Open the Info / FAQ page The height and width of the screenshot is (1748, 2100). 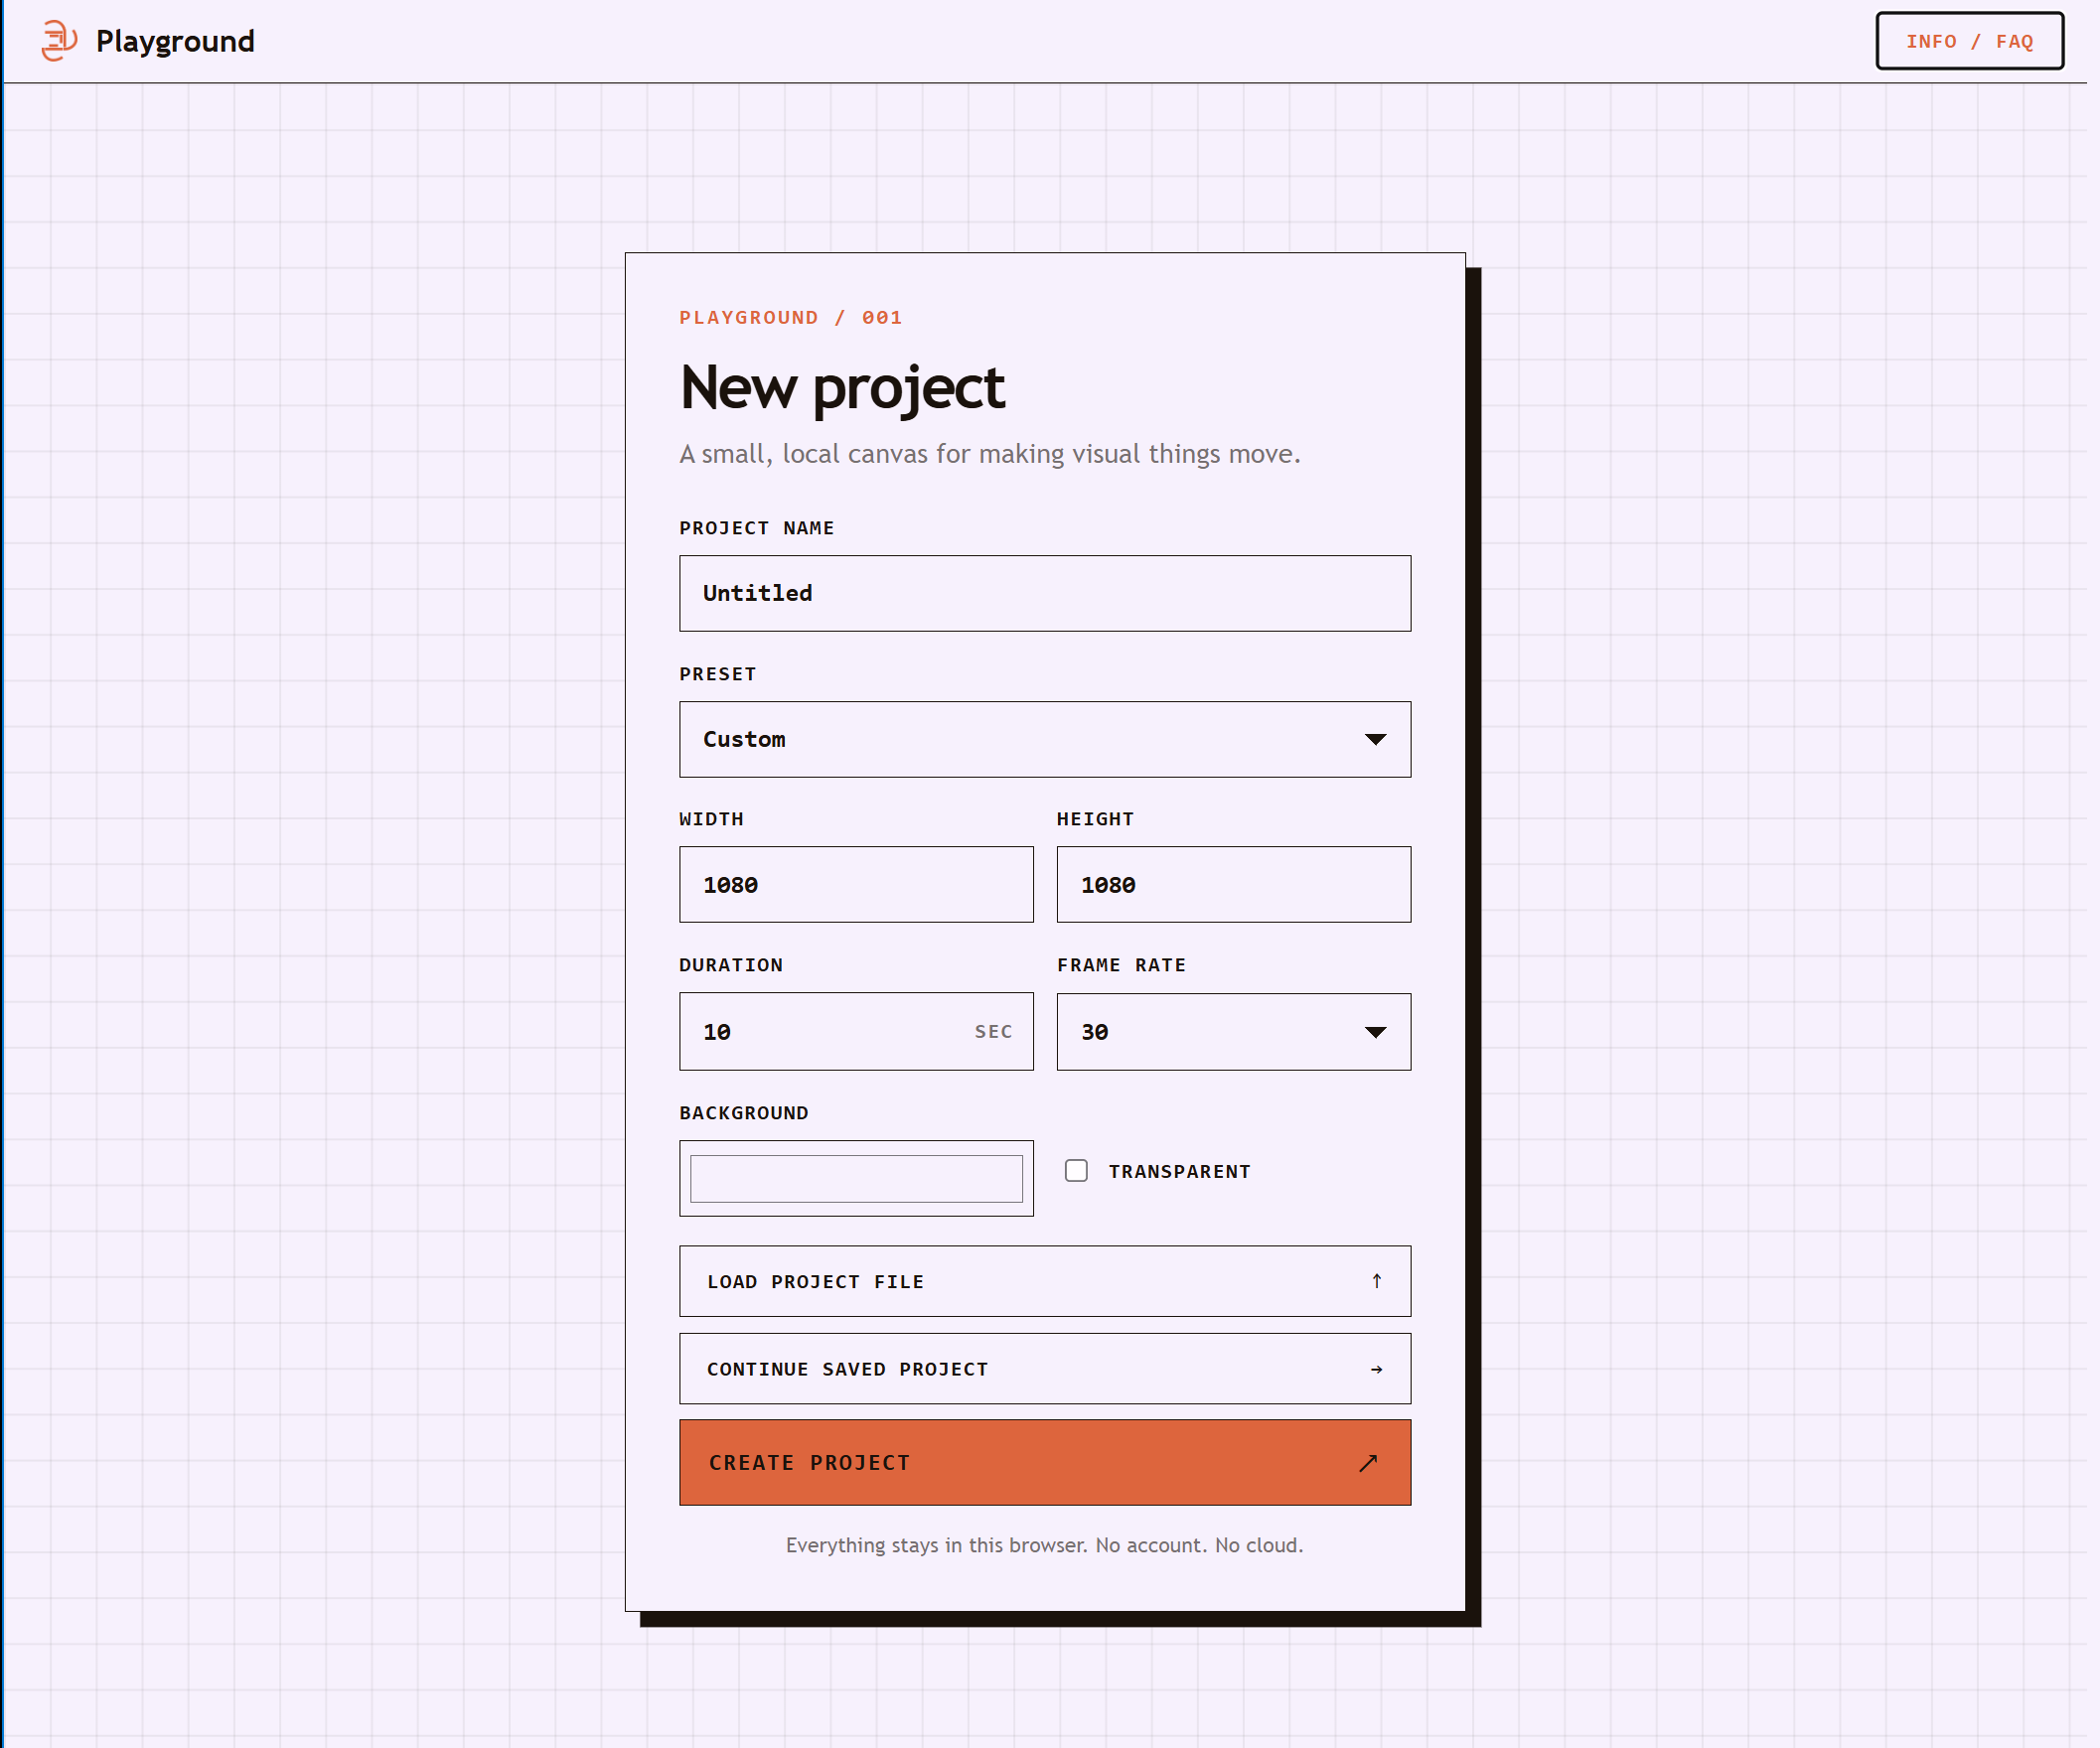1969,41
